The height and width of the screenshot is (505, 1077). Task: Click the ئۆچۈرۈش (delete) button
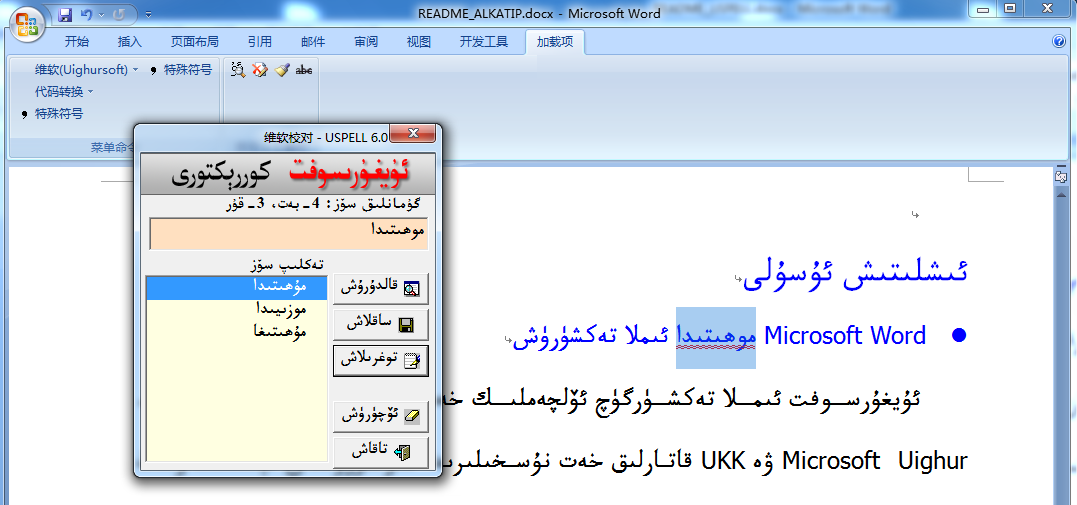click(381, 416)
